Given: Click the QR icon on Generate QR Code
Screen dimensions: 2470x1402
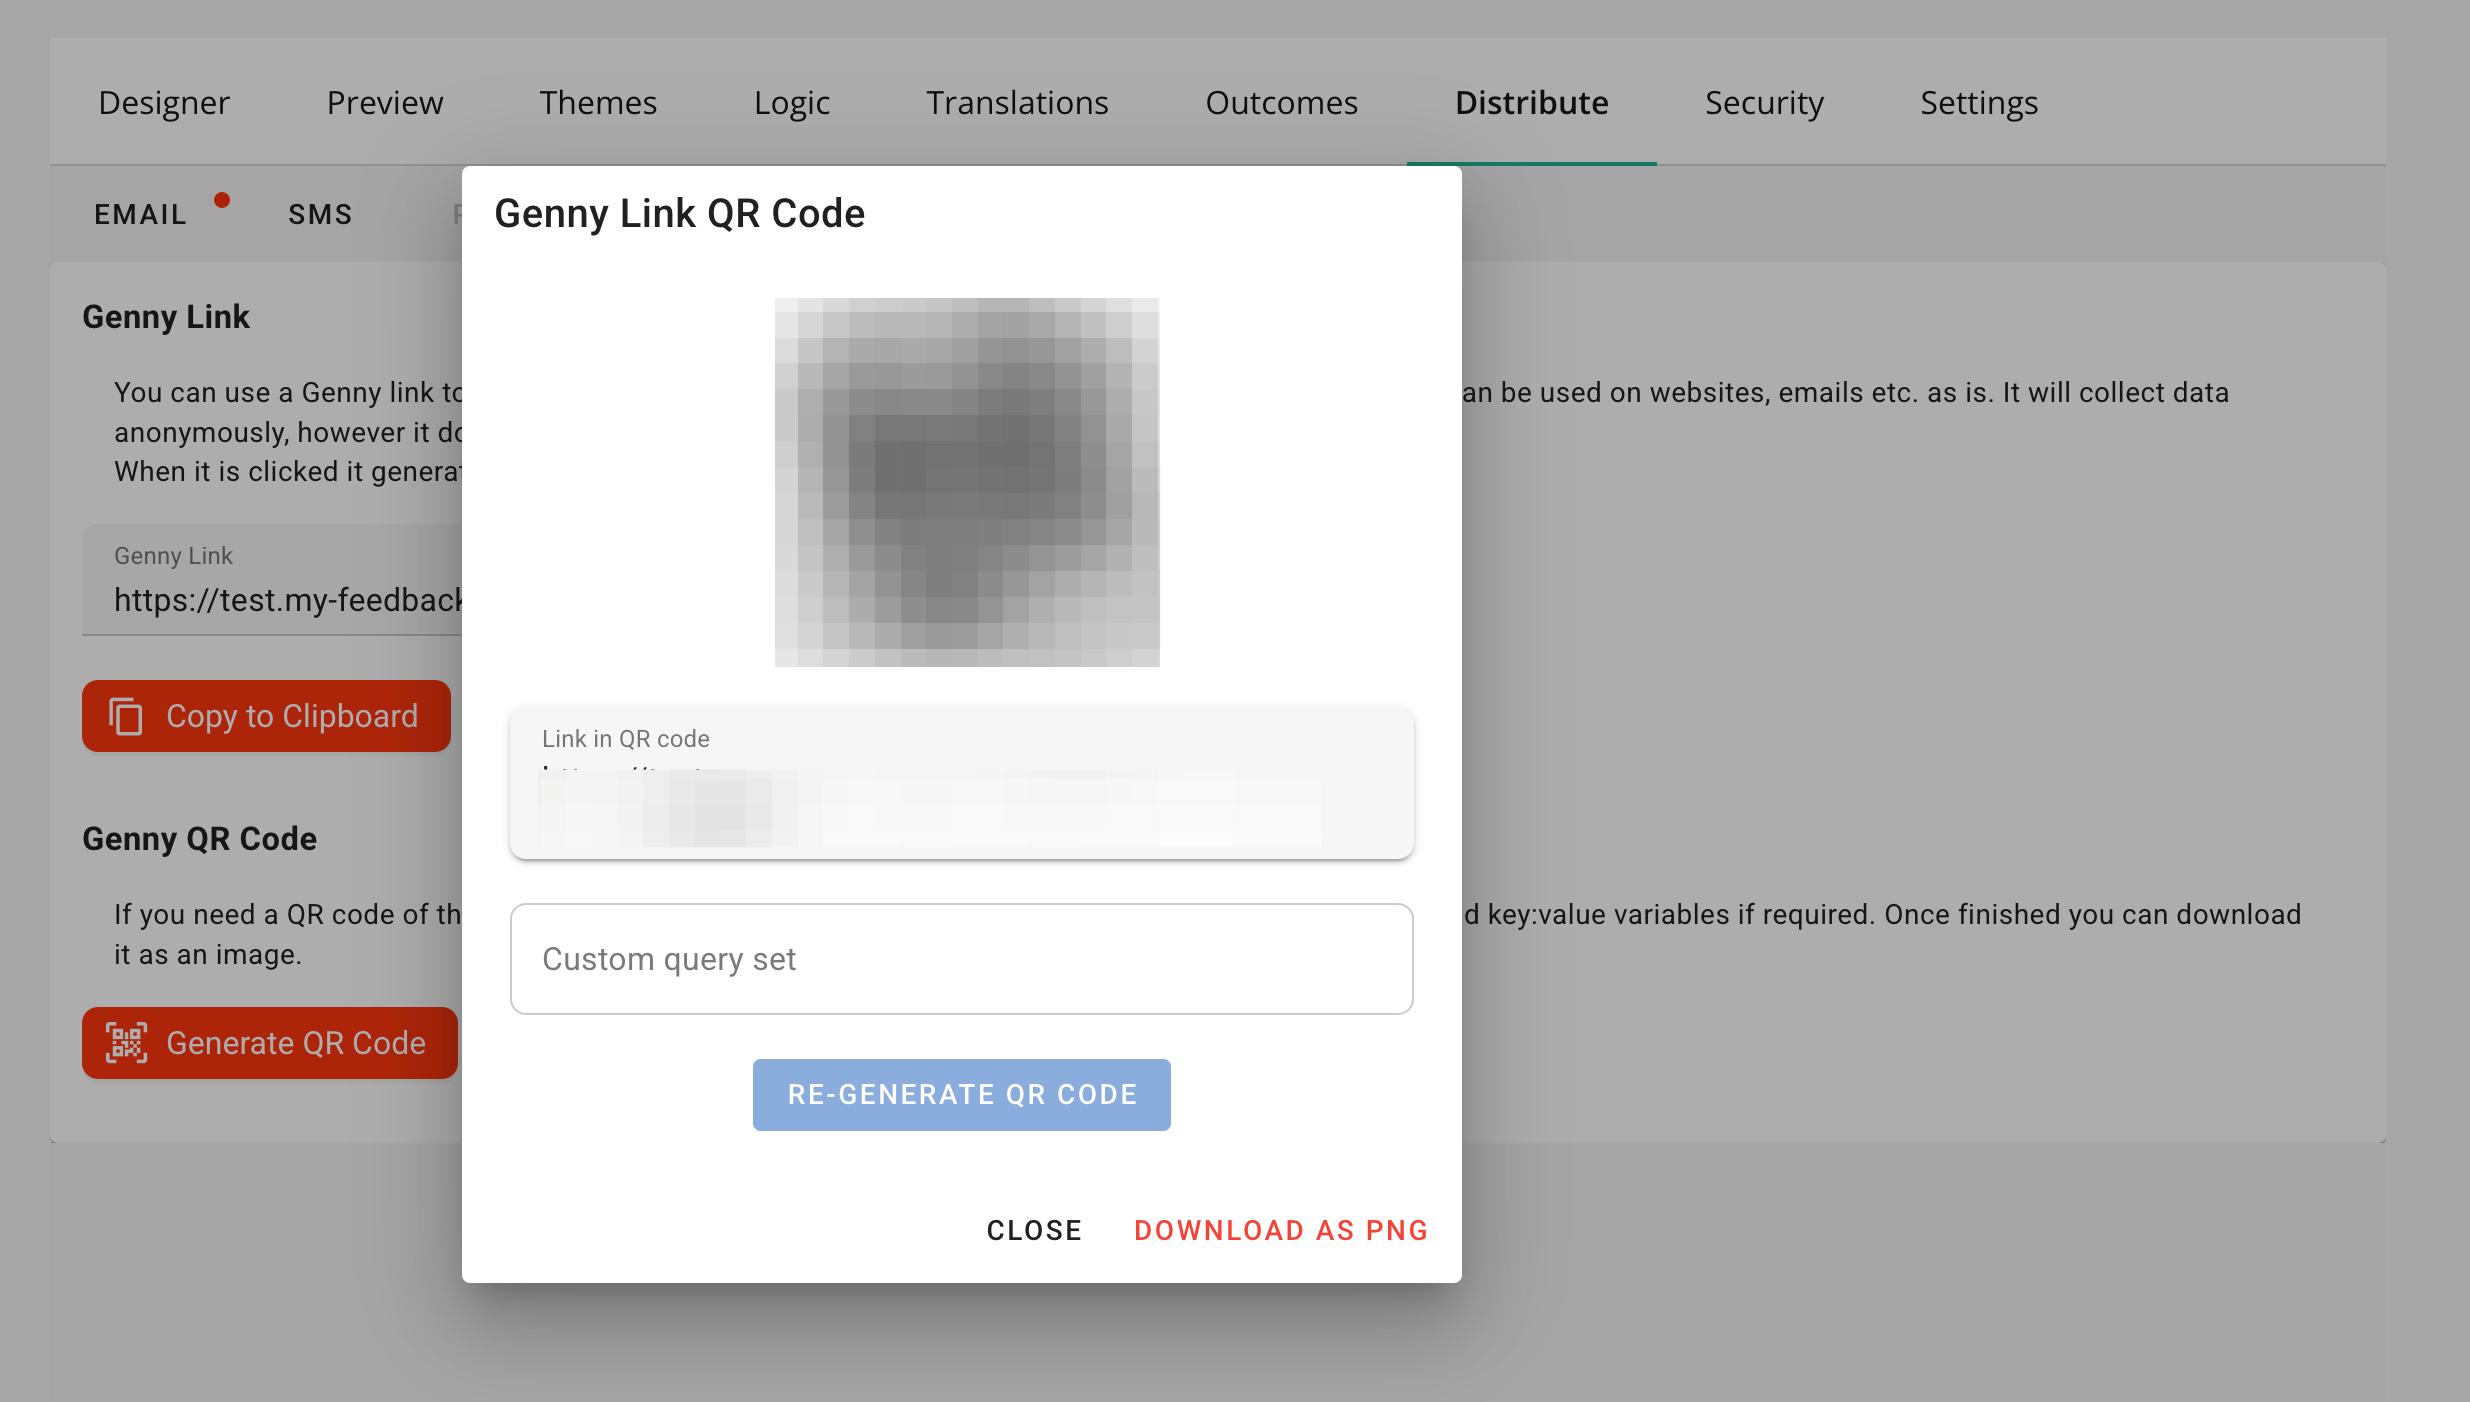Looking at the screenshot, I should click(x=127, y=1043).
